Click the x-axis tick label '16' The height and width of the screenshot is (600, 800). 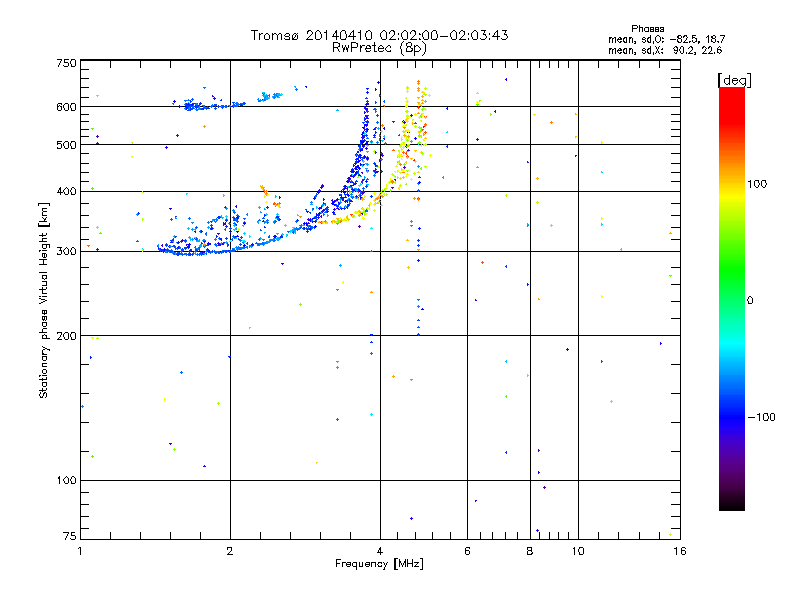click(680, 551)
